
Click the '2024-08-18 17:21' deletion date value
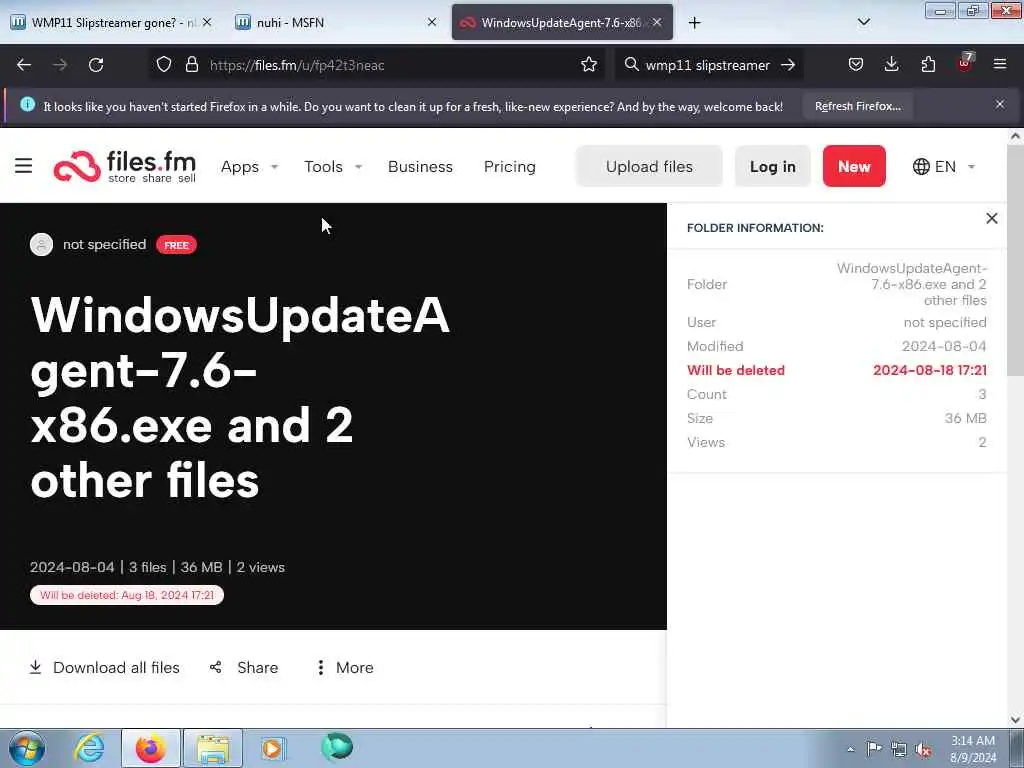[x=929, y=370]
